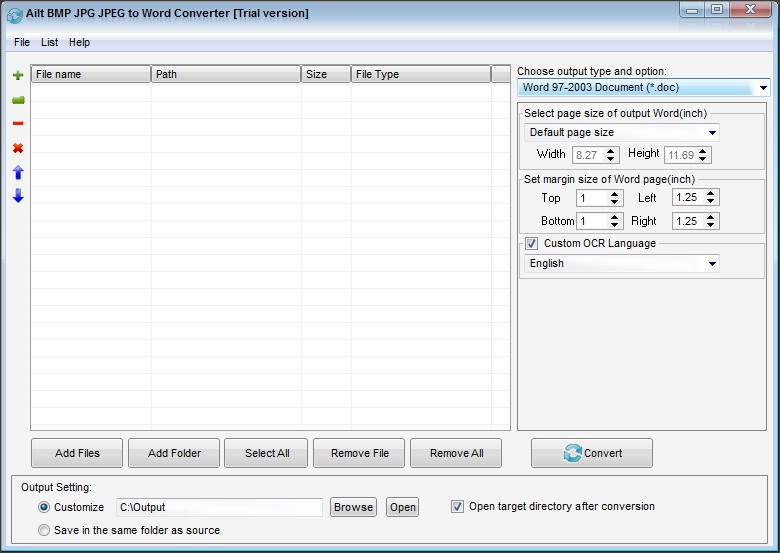Select Save in the same folder as source
Screen dimensions: 780x553
click(44, 530)
